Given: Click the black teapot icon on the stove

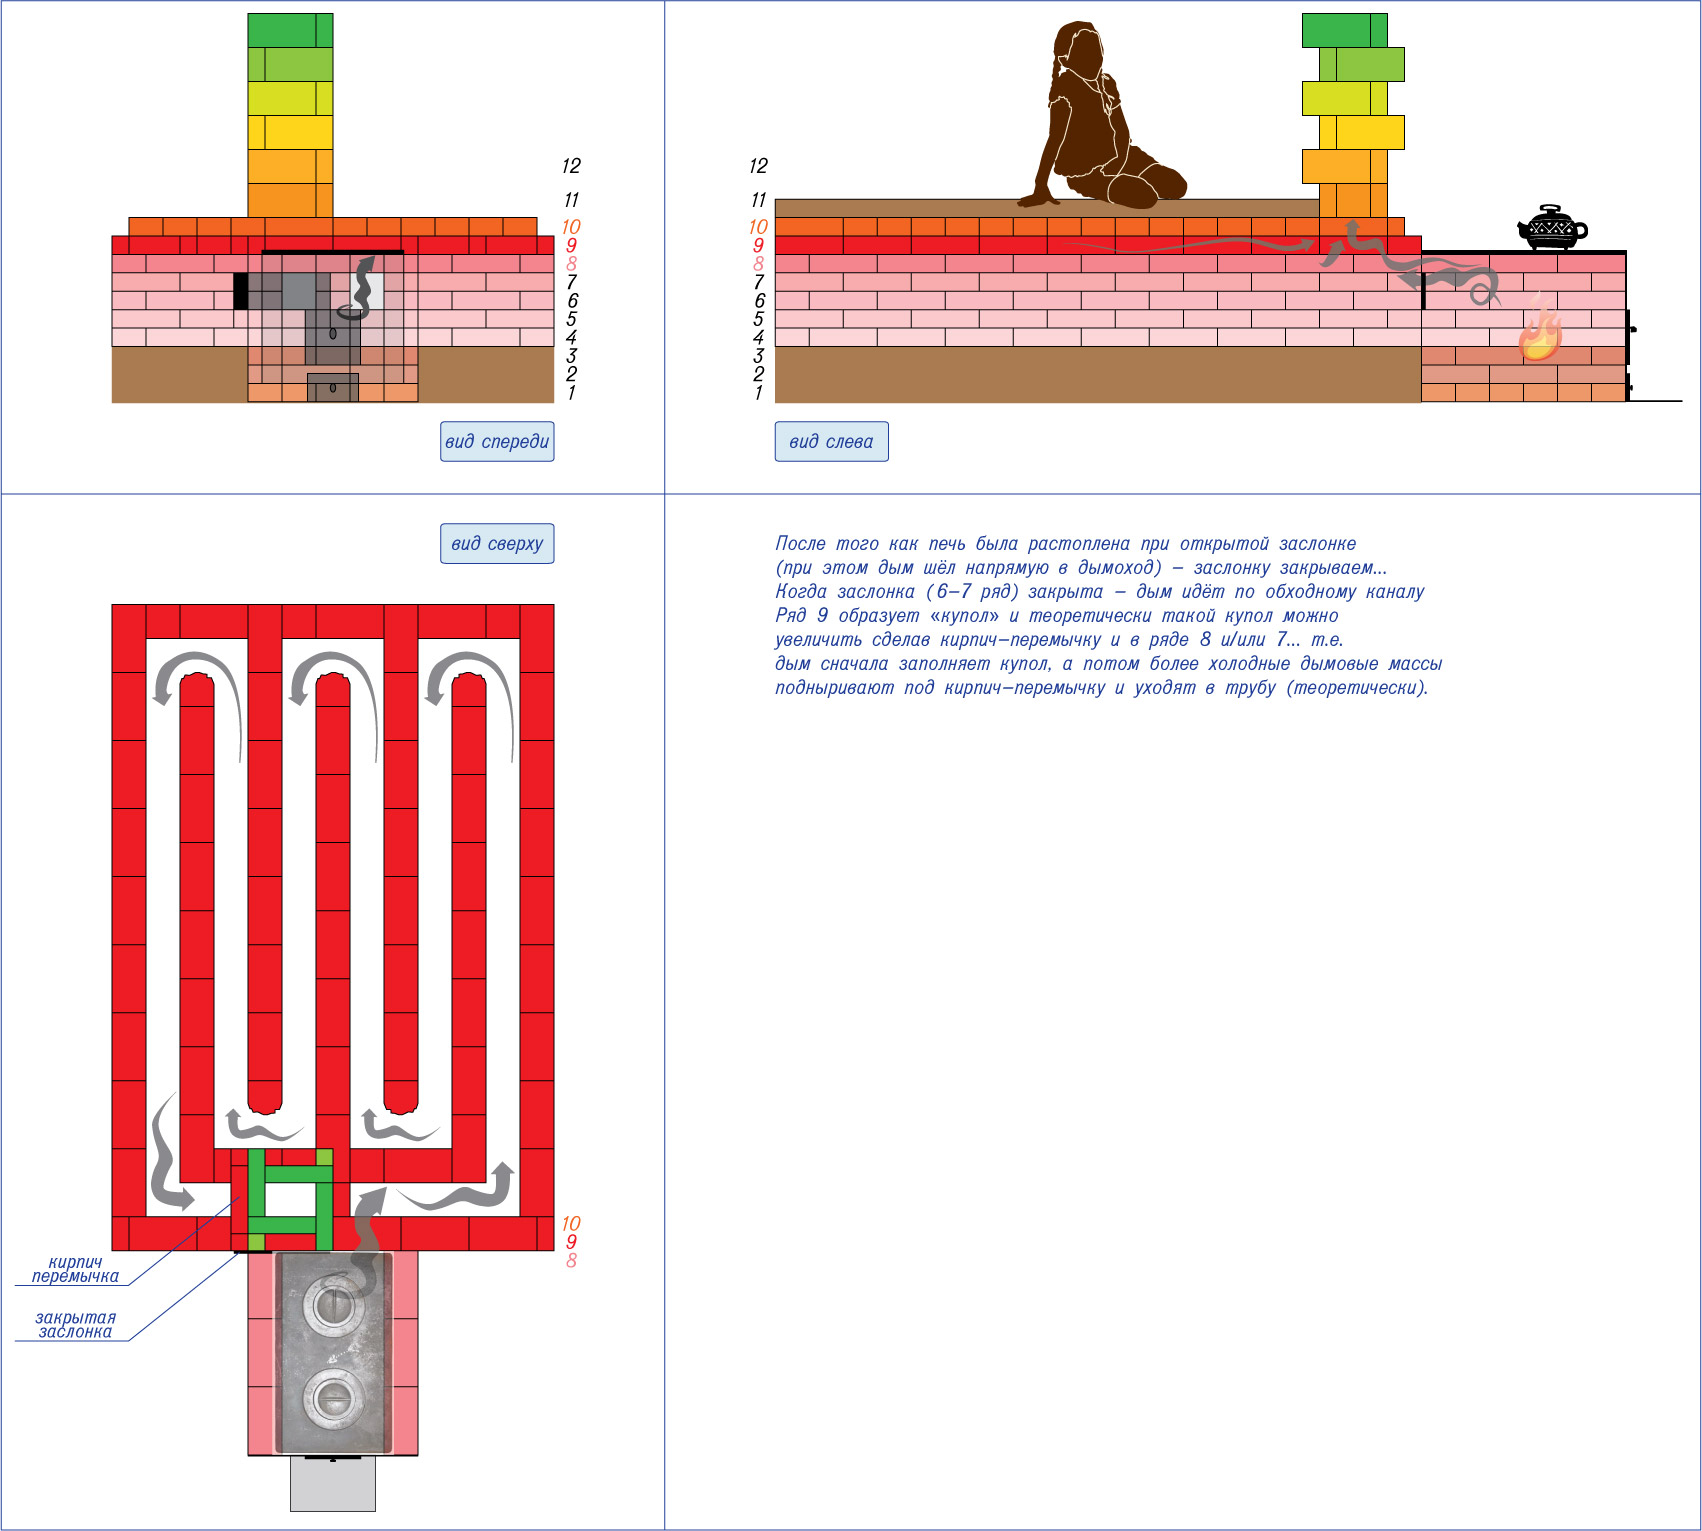Looking at the screenshot, I should 1551,229.
